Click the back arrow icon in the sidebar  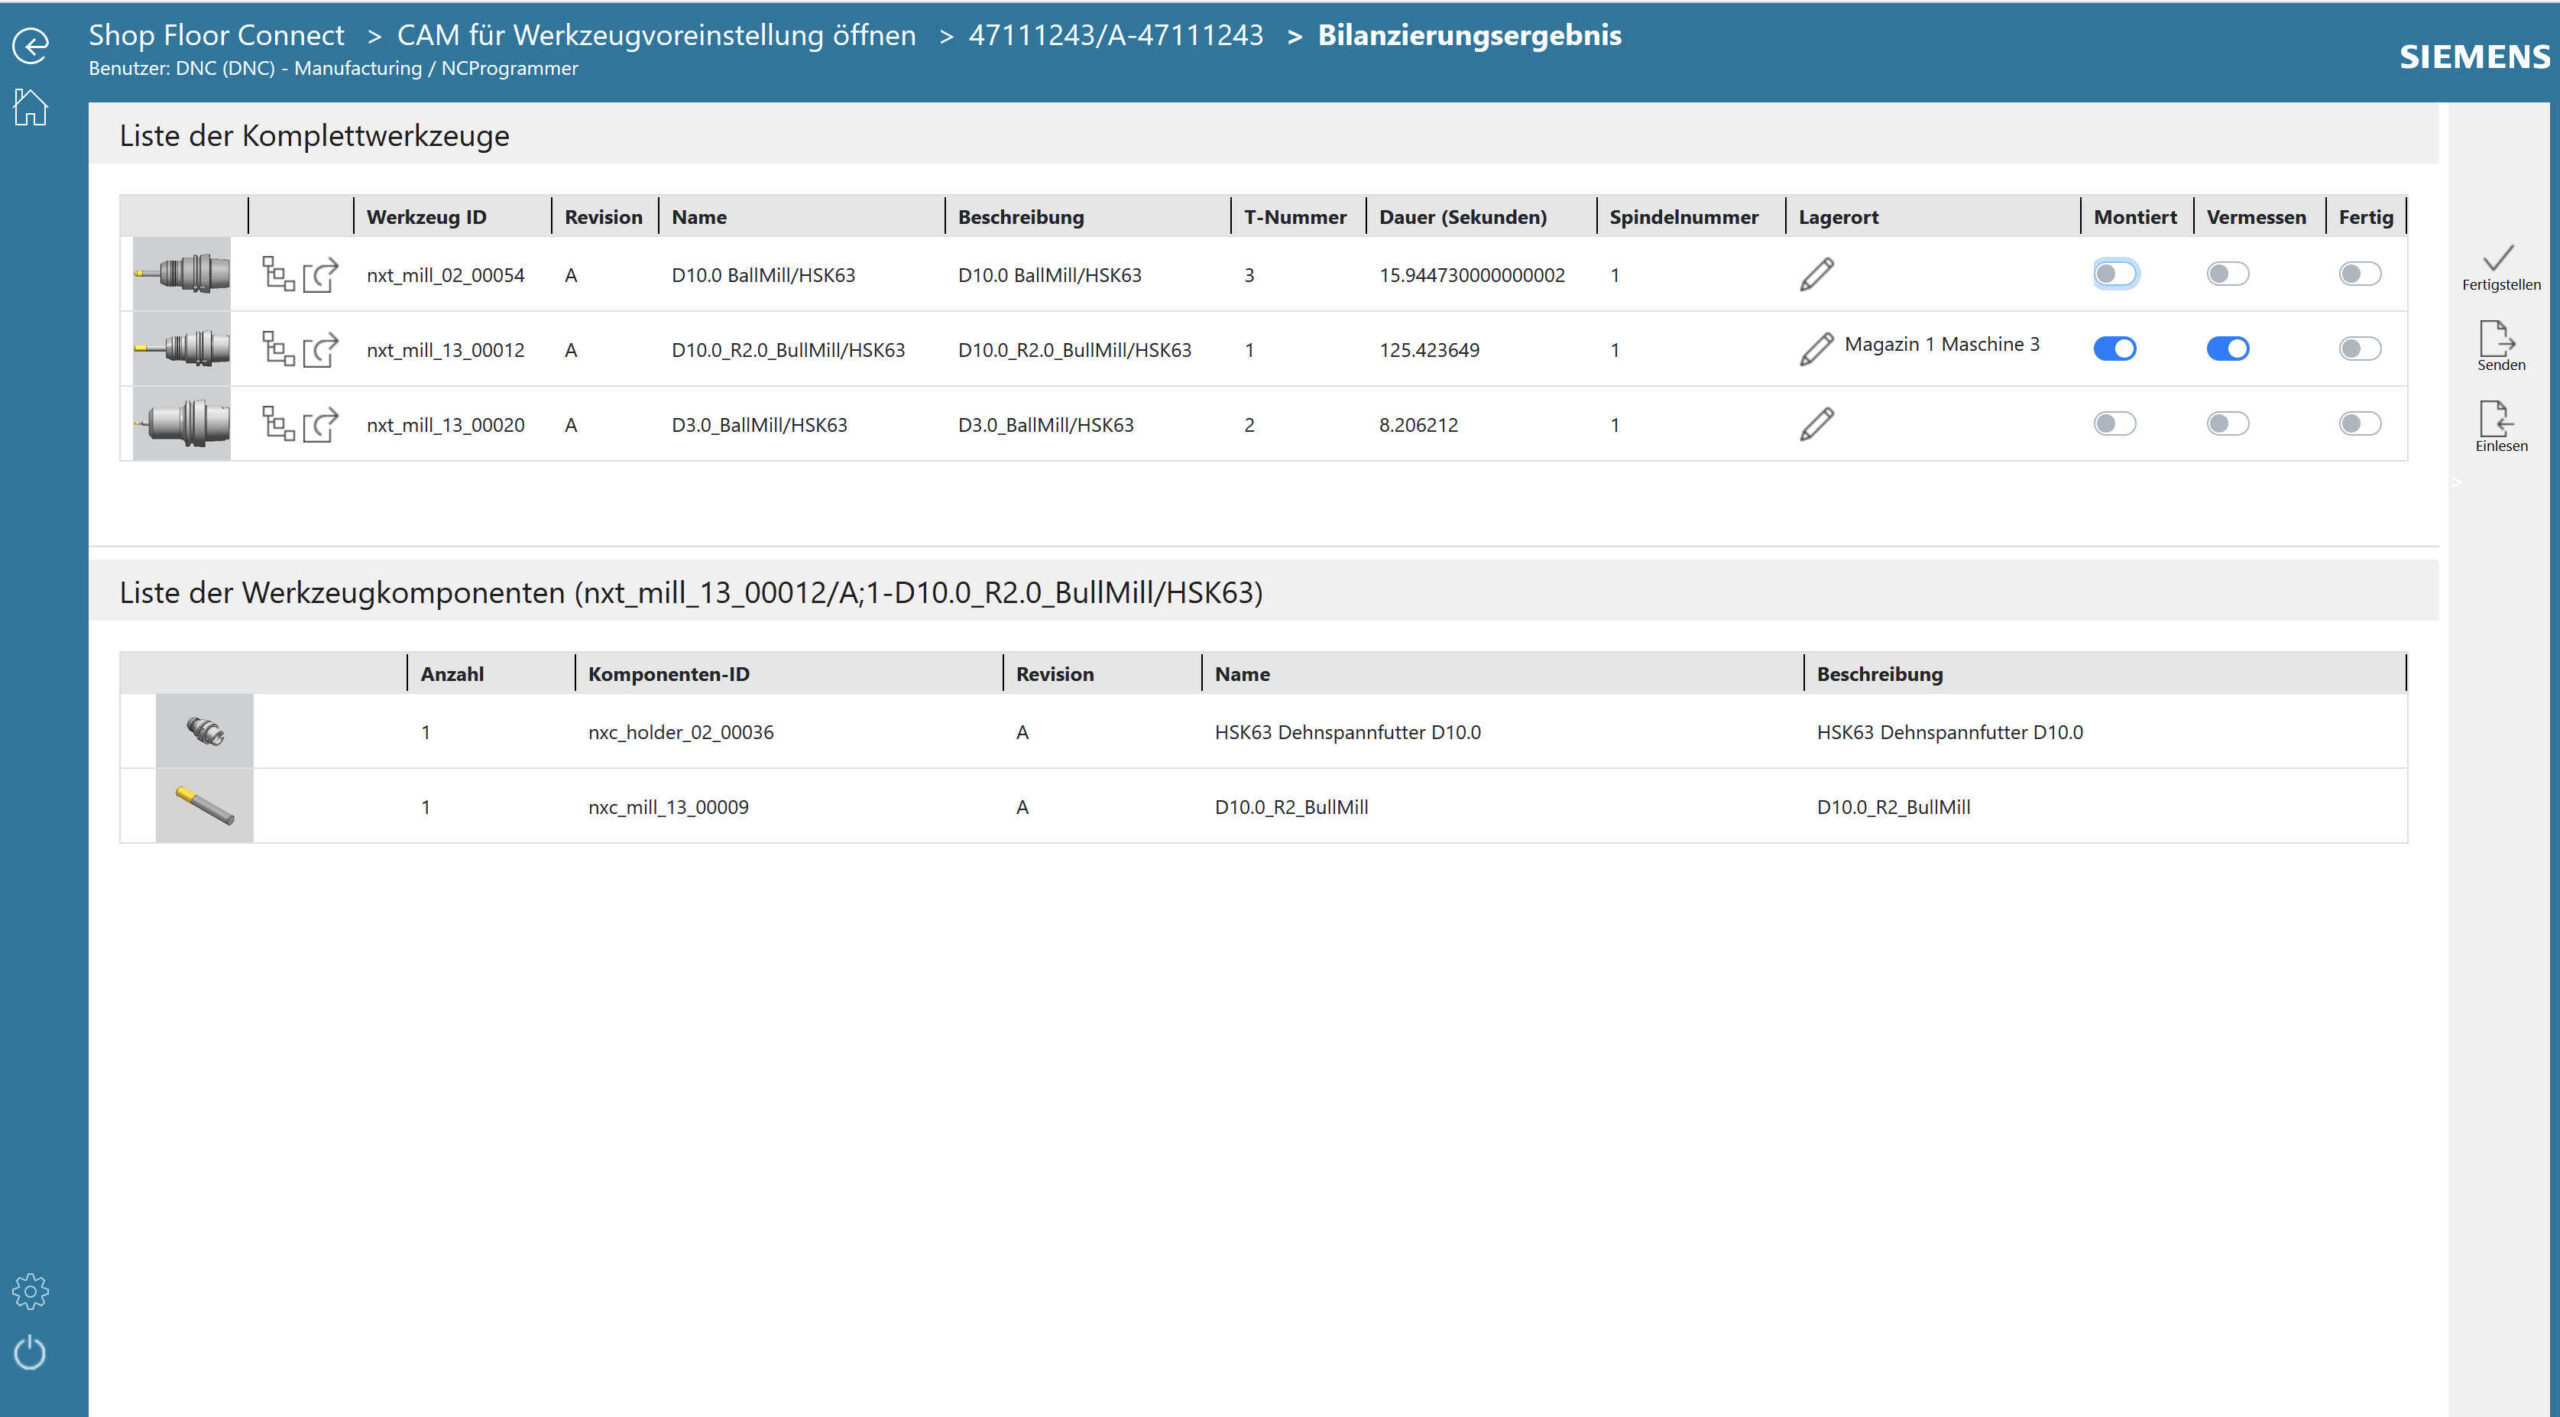[30, 46]
